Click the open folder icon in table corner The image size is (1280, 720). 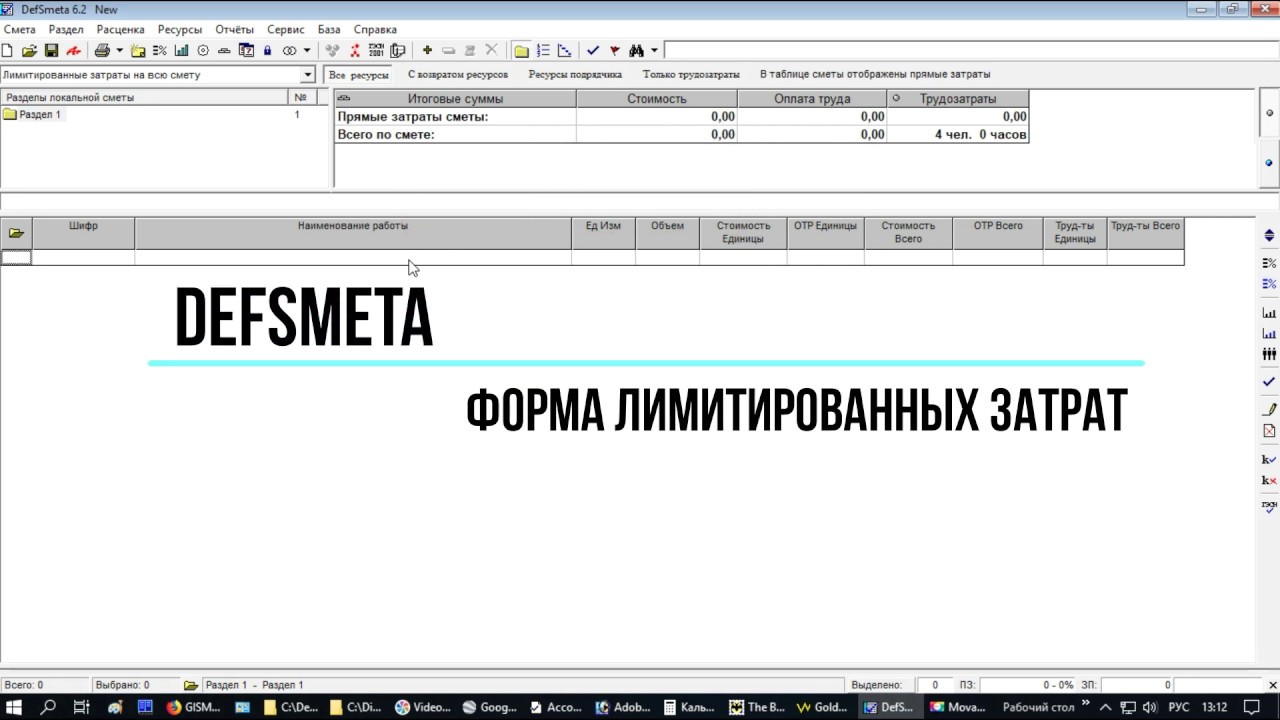tap(16, 233)
